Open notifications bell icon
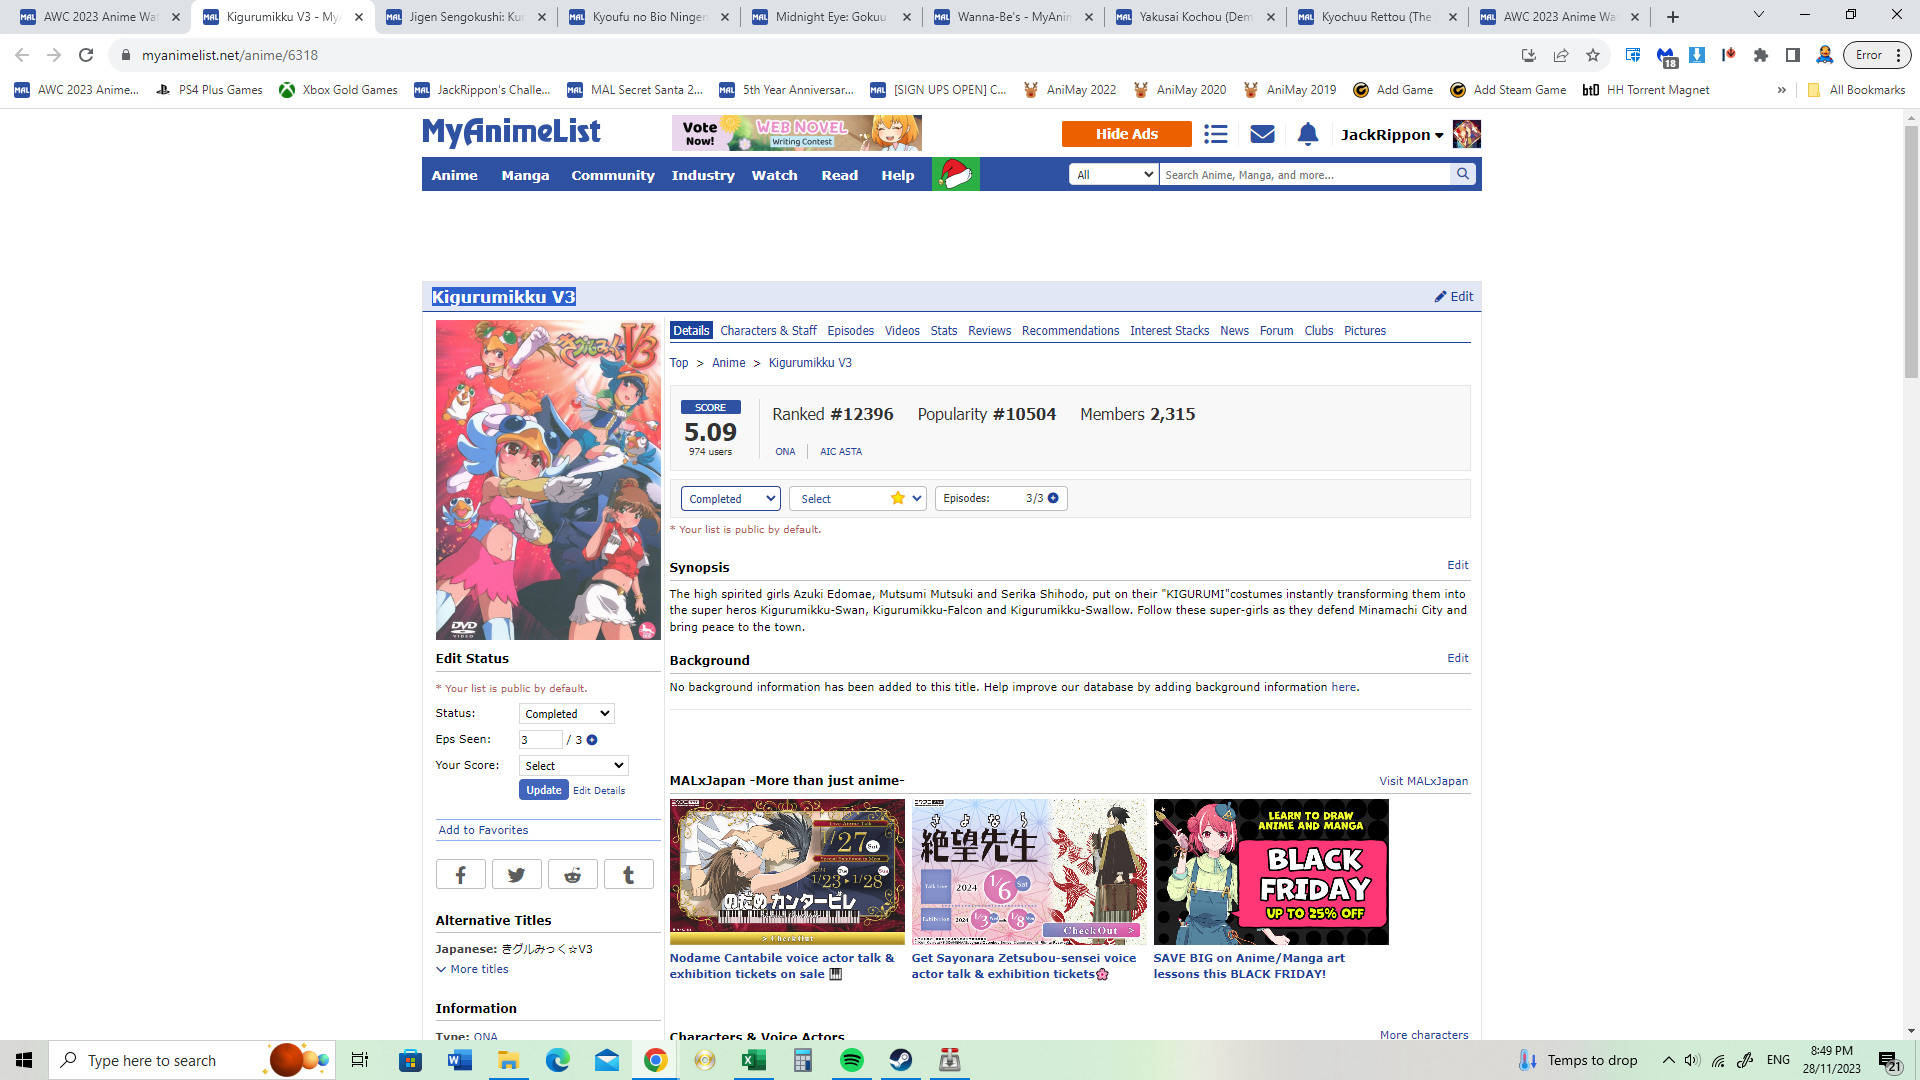Screen dimensions: 1920x1080 pyautogui.click(x=1307, y=134)
